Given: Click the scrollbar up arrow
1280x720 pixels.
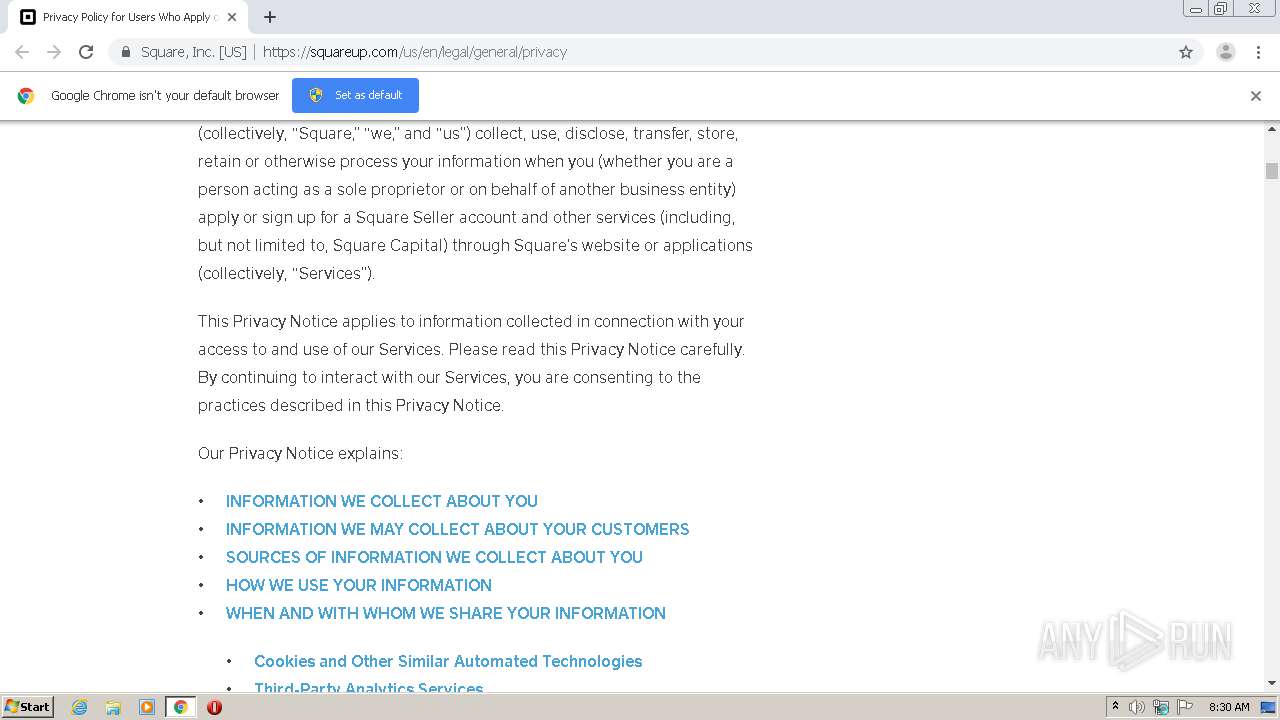Looking at the screenshot, I should click(x=1272, y=129).
